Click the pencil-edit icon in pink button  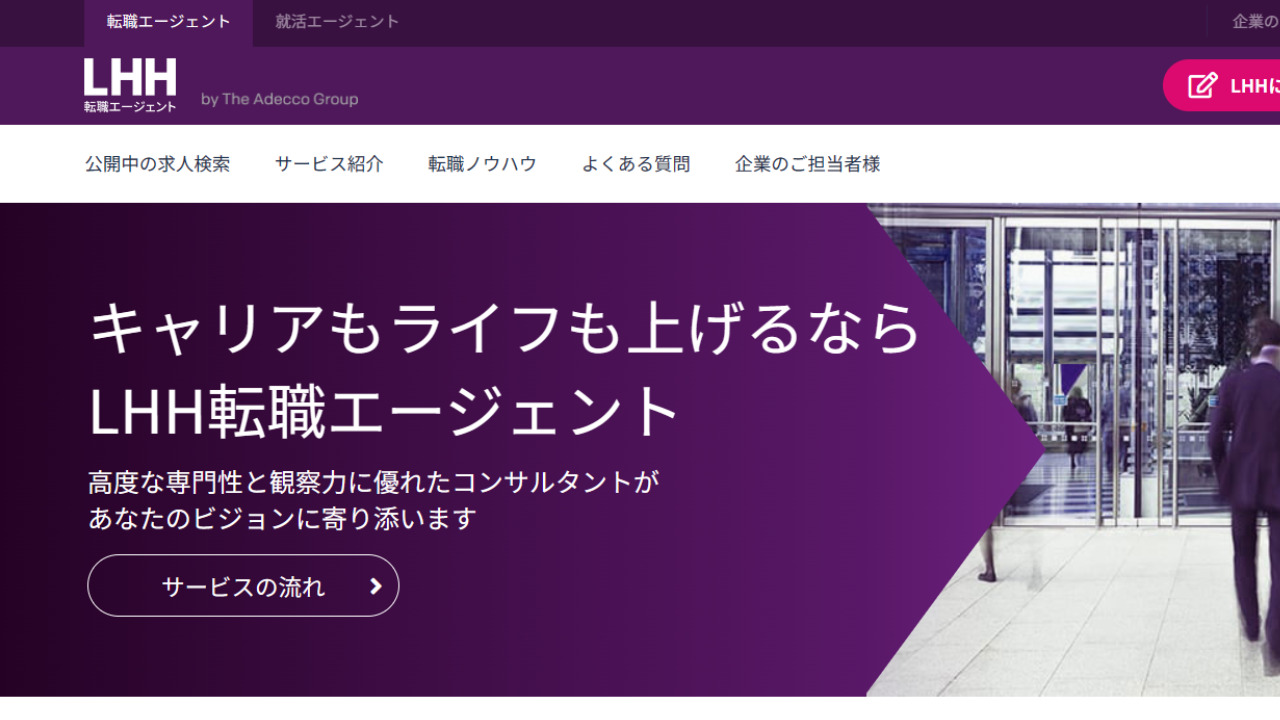[x=1202, y=86]
